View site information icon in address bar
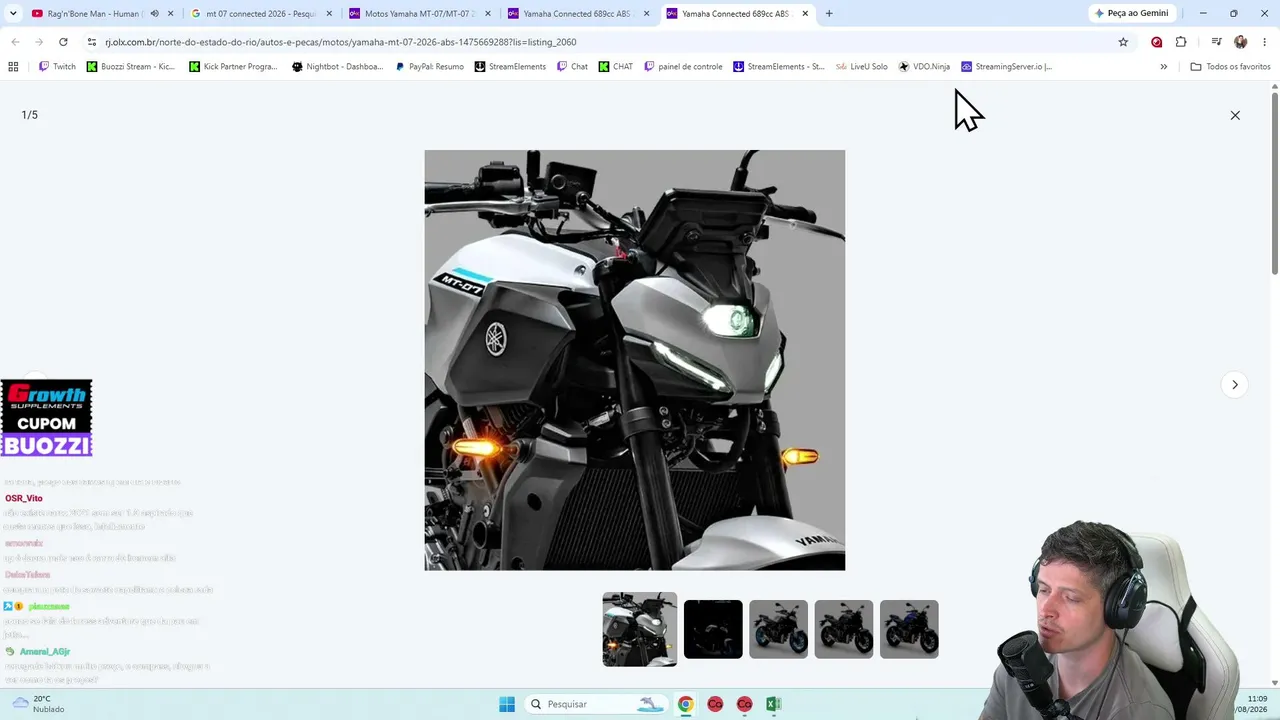Image resolution: width=1280 pixels, height=720 pixels. point(92,42)
